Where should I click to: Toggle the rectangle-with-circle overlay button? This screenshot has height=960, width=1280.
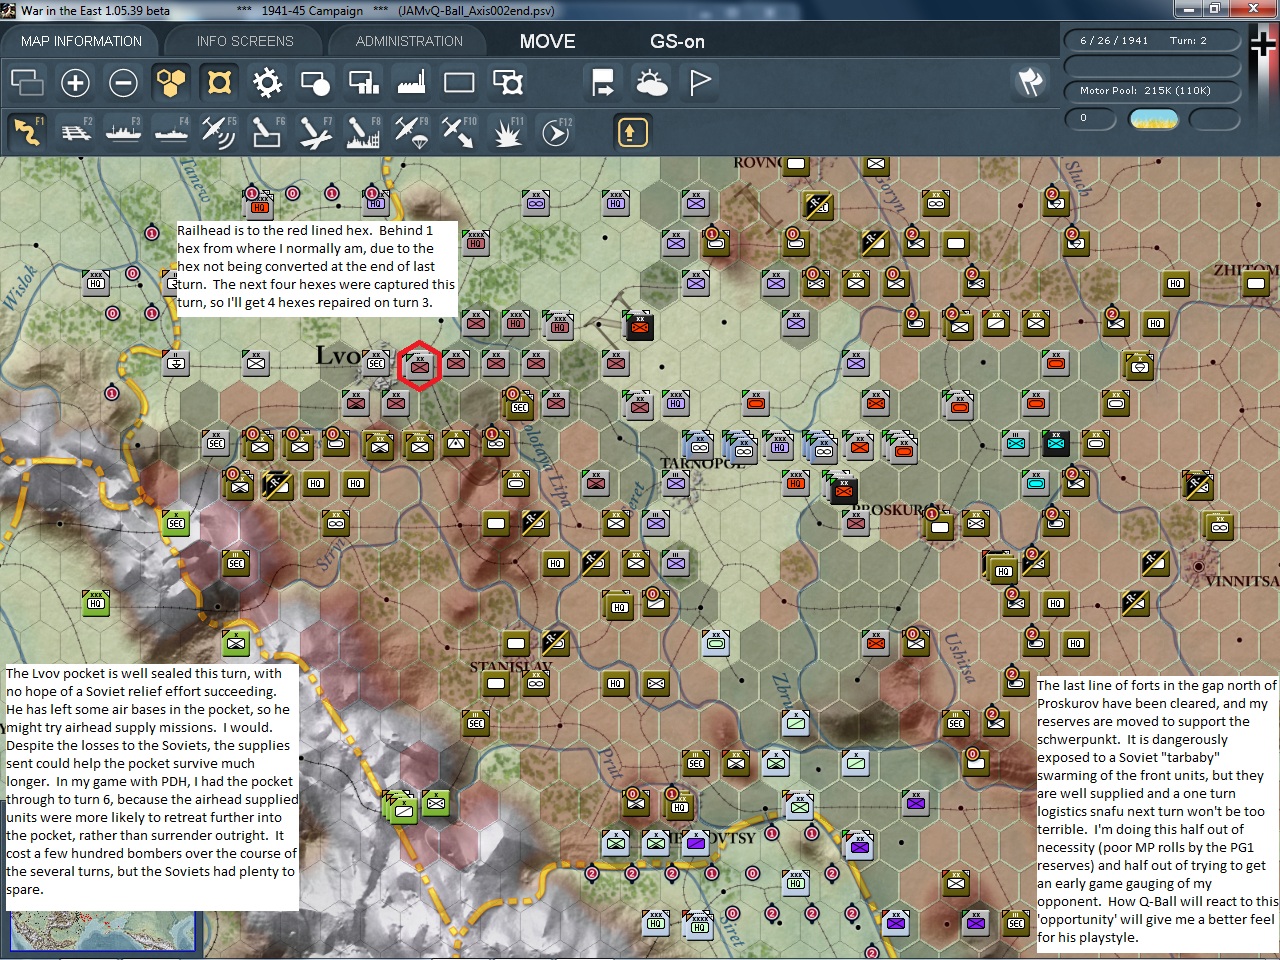pos(315,82)
